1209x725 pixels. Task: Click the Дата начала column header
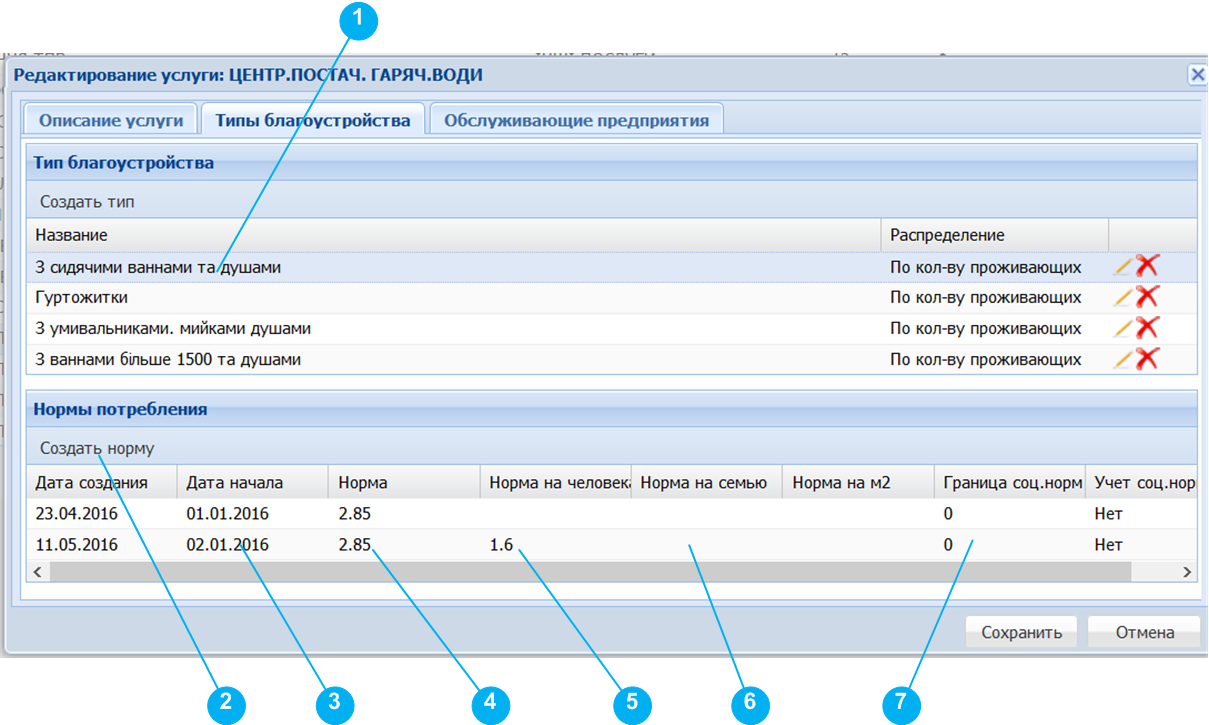click(x=252, y=482)
